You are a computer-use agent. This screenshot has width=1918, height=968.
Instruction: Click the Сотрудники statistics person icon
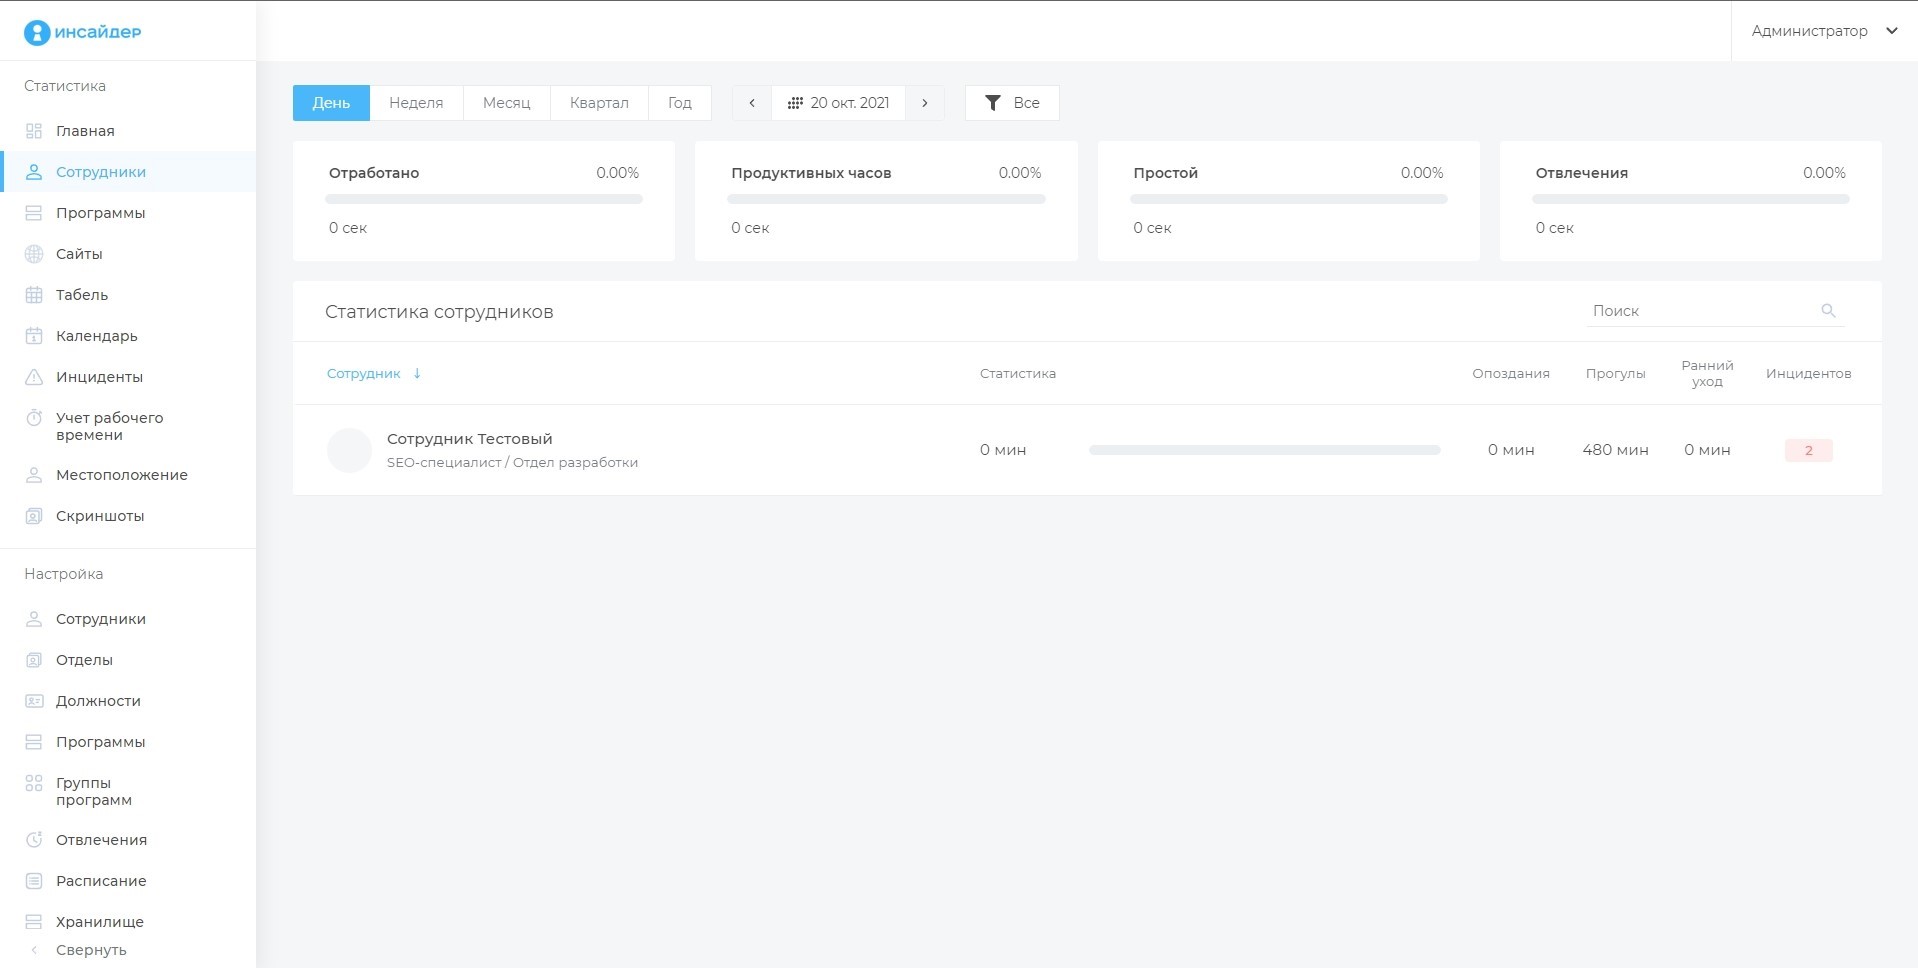click(34, 172)
